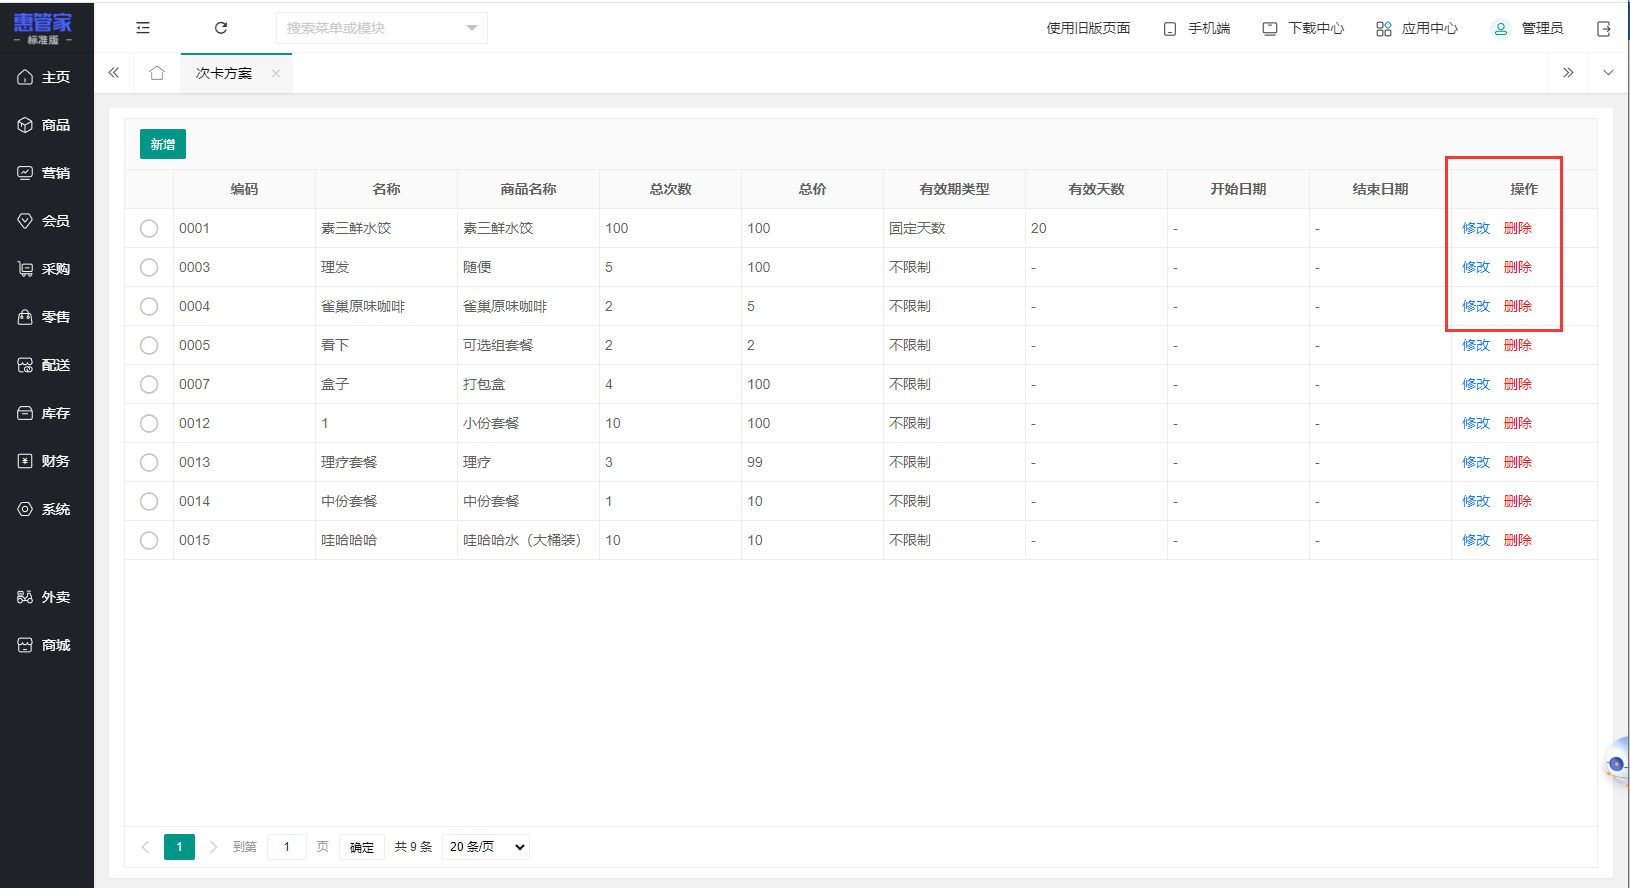Switch to the 次卡方案 tab
The height and width of the screenshot is (888, 1630).
224,73
